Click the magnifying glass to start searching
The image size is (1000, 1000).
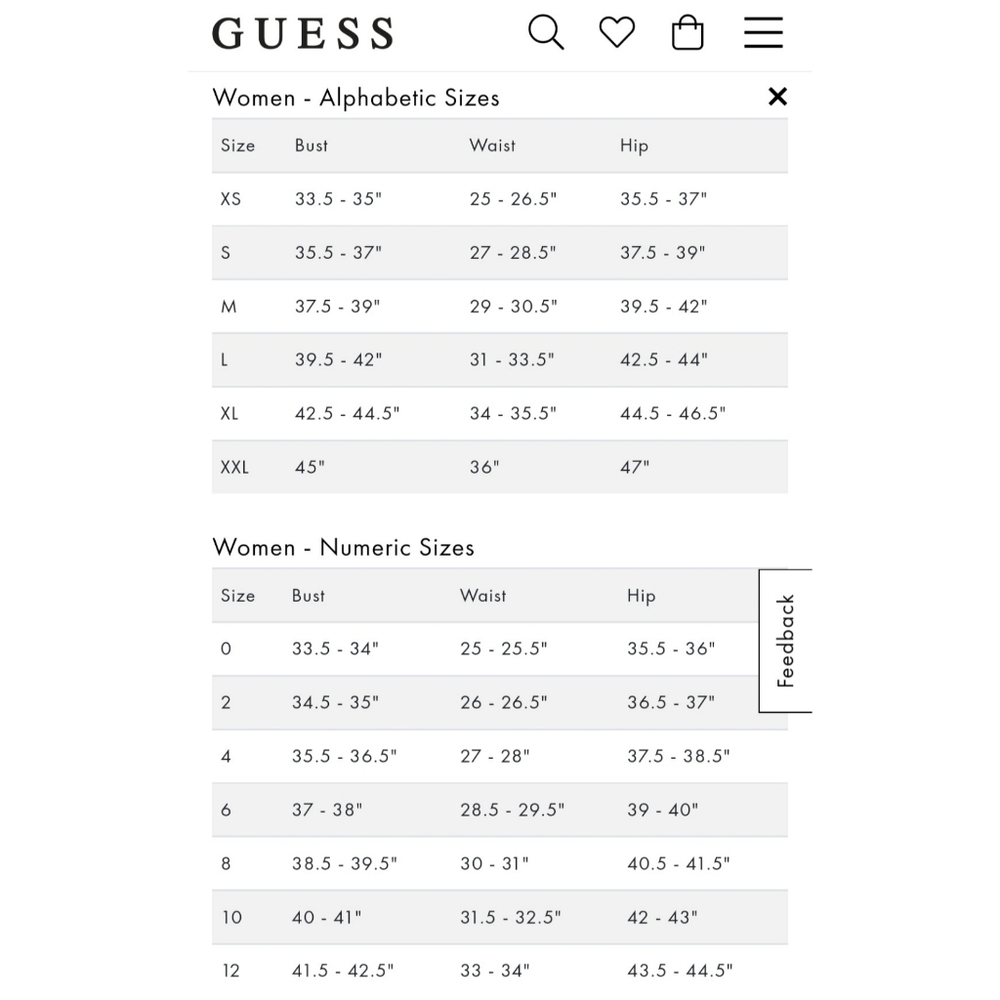coord(546,31)
